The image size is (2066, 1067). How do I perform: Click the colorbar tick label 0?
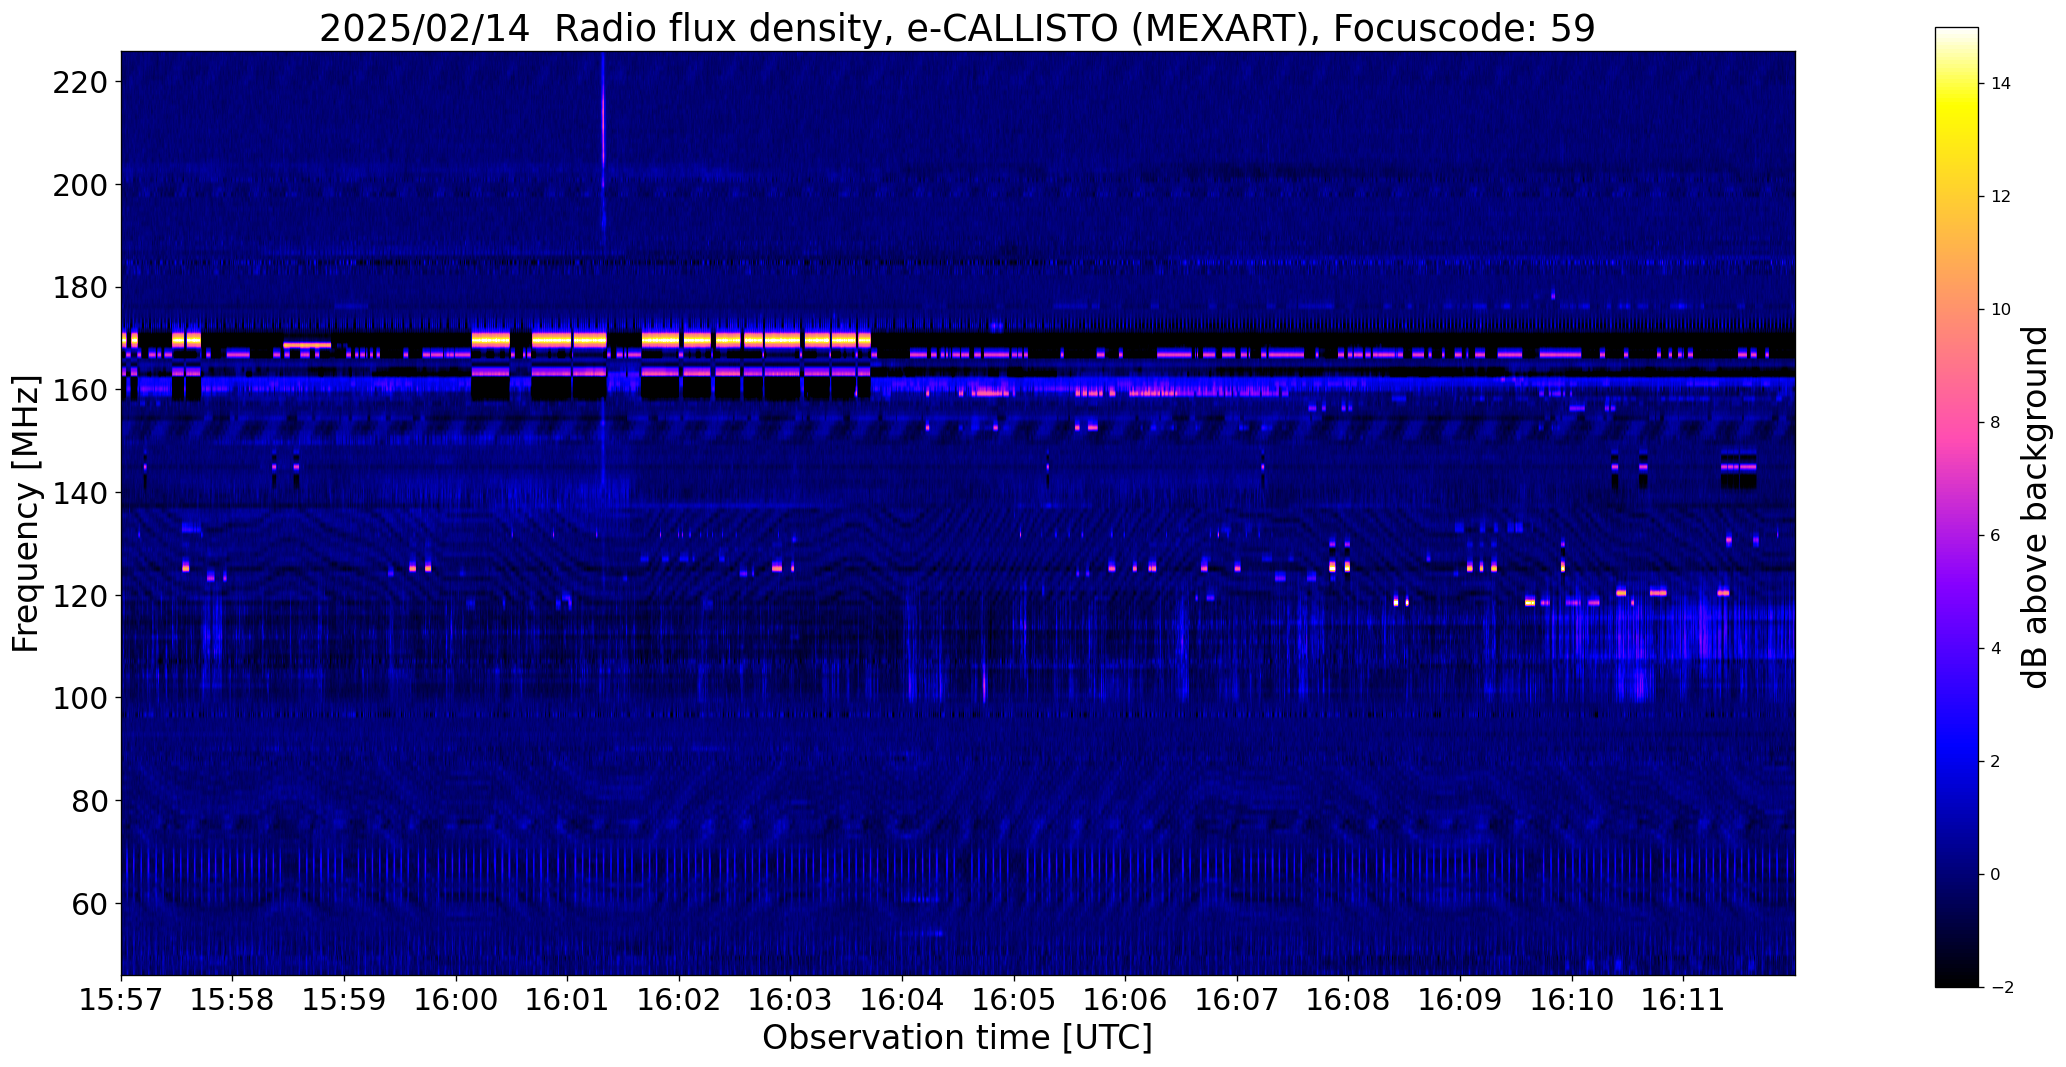point(1995,875)
